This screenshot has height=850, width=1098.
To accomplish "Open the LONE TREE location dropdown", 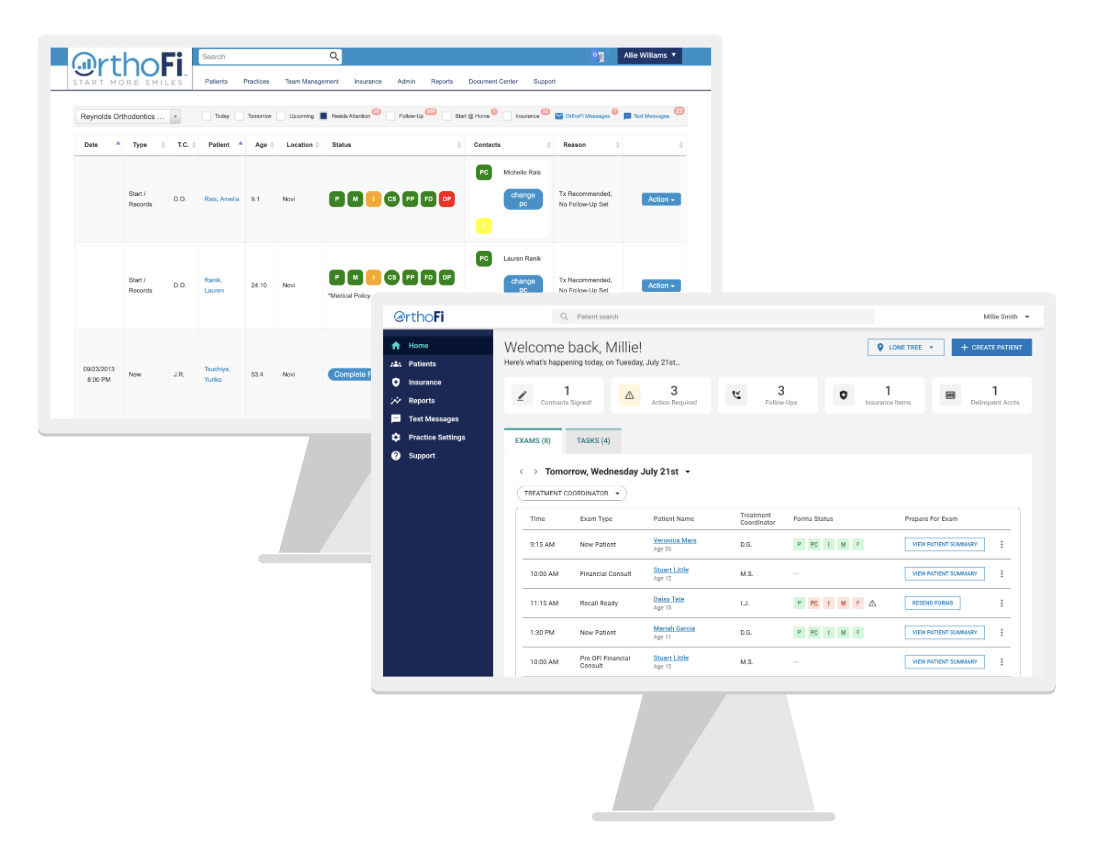I will 905,347.
